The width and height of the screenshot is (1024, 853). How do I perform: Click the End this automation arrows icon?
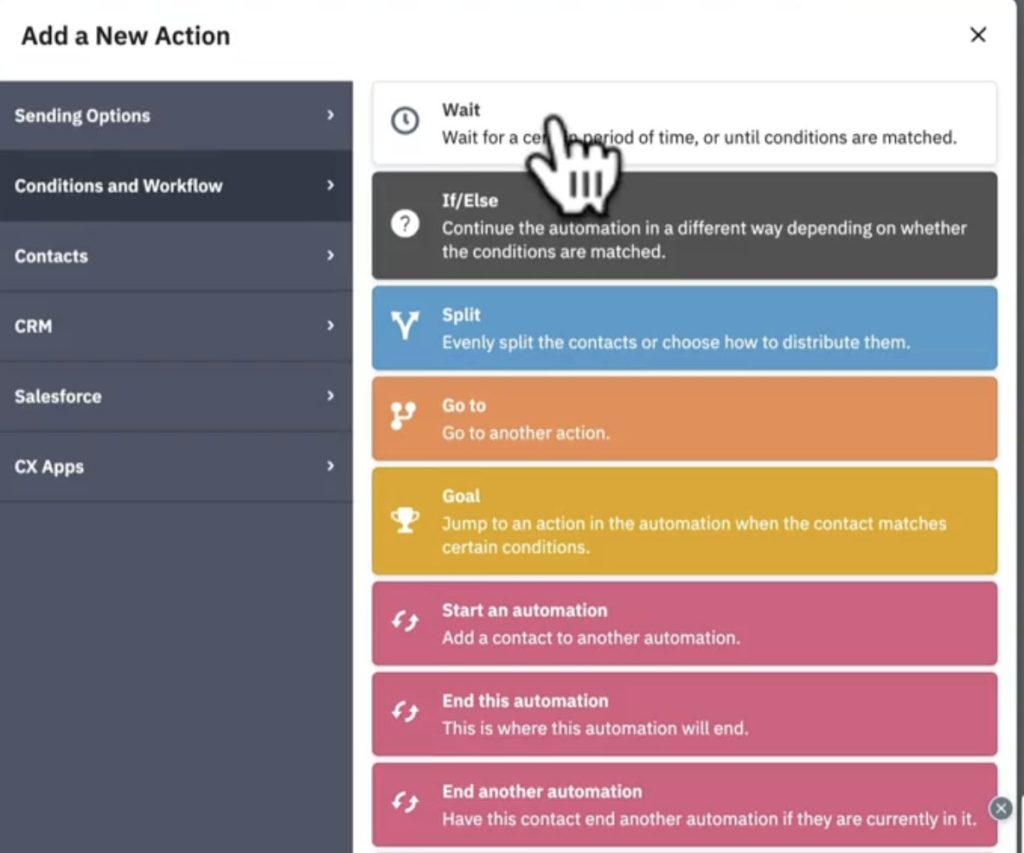pyautogui.click(x=404, y=713)
